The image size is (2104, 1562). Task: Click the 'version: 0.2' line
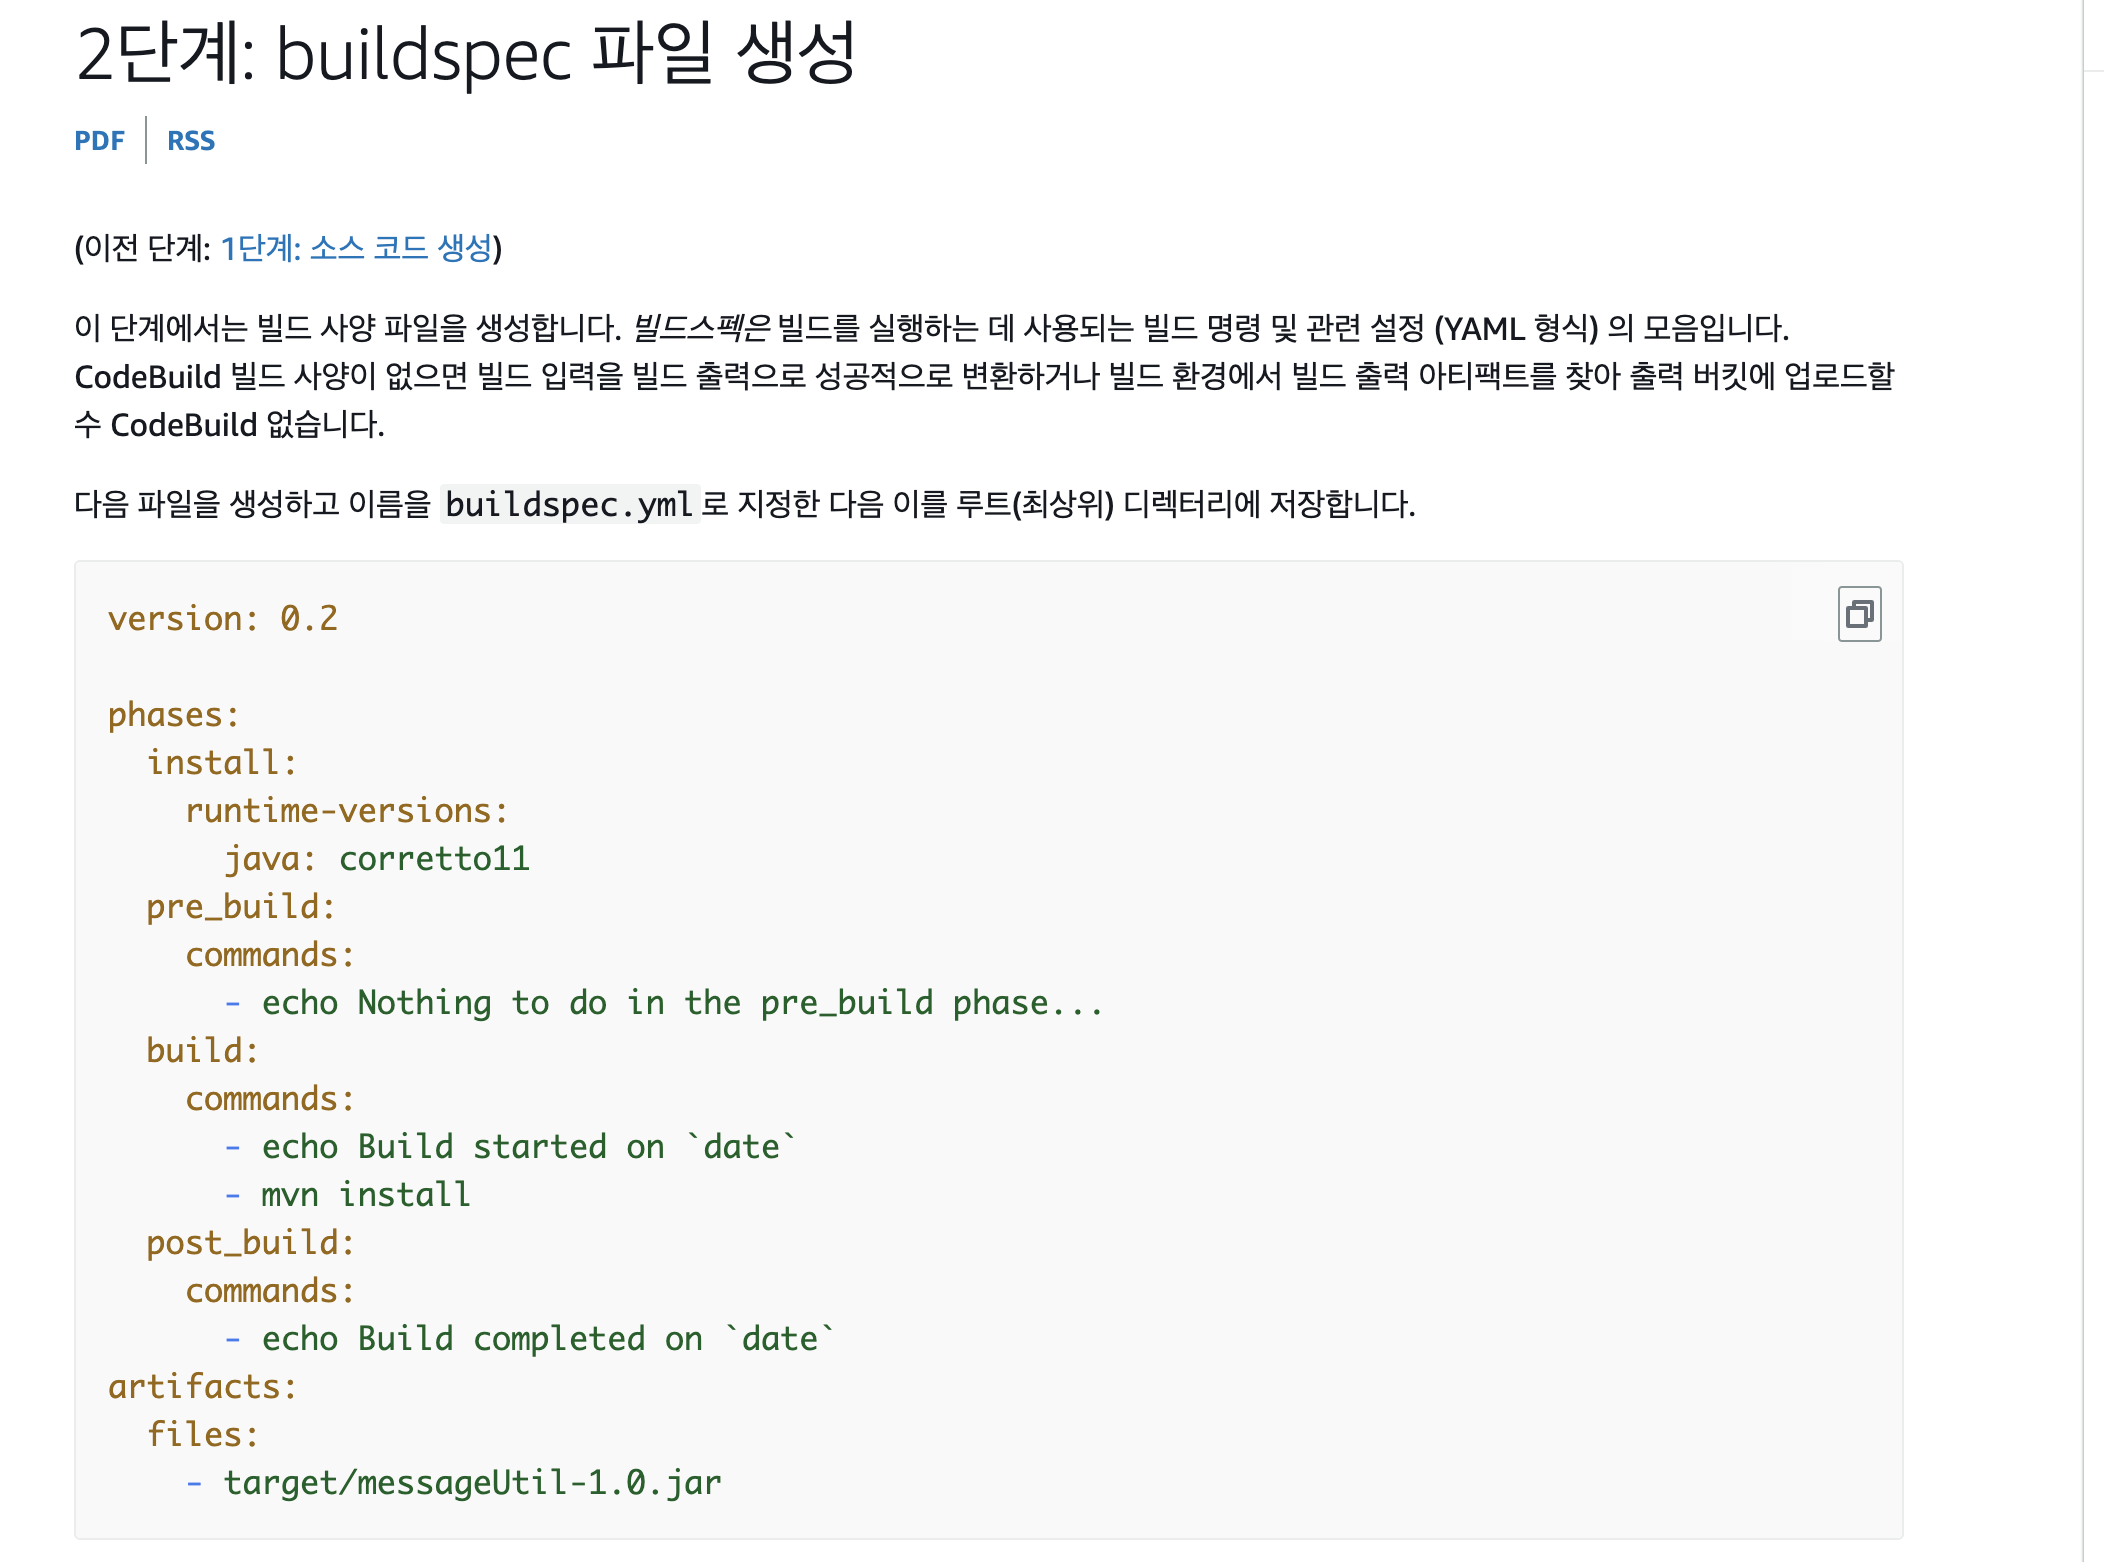223,619
